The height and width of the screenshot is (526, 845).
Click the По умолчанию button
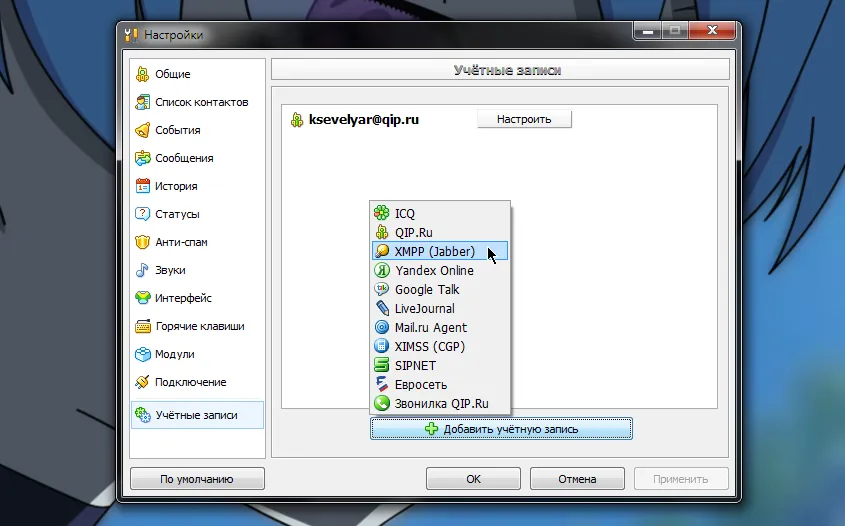coord(197,479)
